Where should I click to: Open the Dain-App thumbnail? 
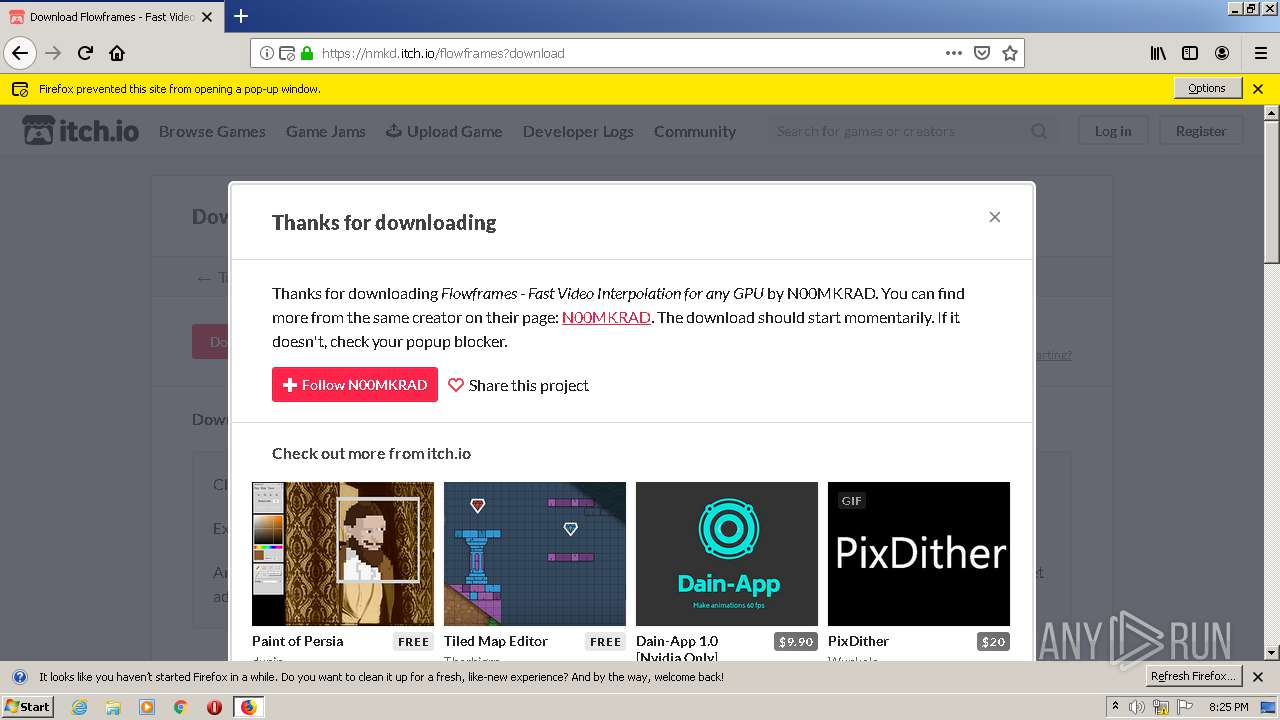(727, 554)
